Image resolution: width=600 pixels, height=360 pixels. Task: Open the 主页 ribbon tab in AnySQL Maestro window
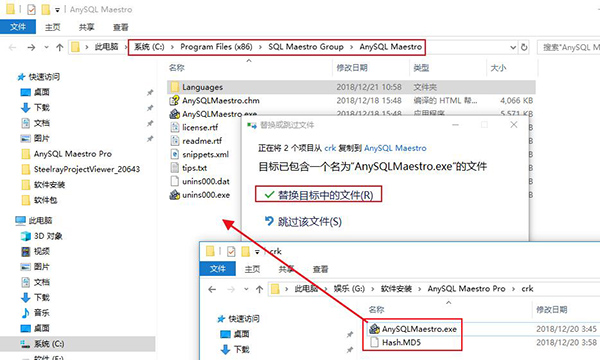(x=52, y=27)
